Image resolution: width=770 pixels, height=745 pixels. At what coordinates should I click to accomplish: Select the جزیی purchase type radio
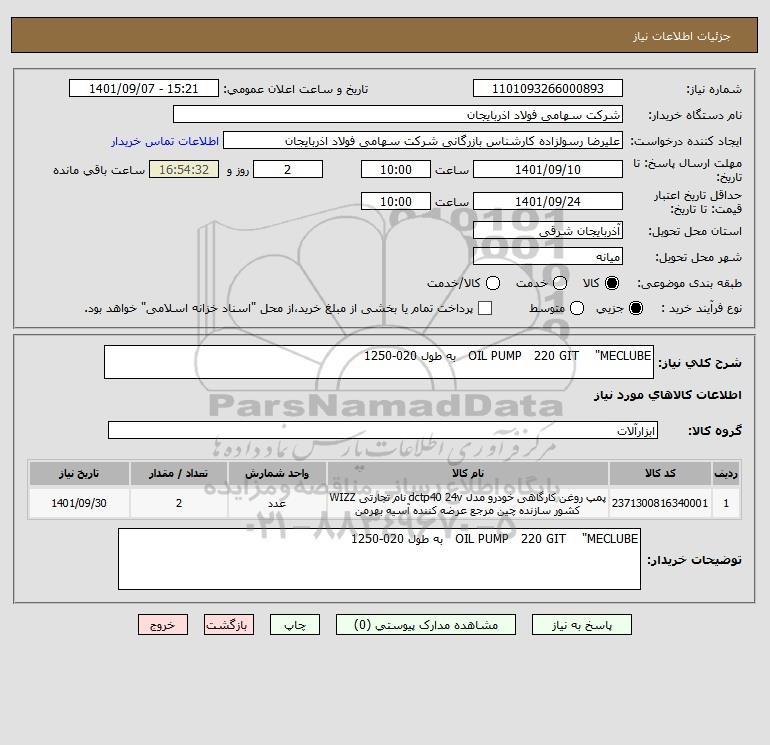tap(635, 308)
